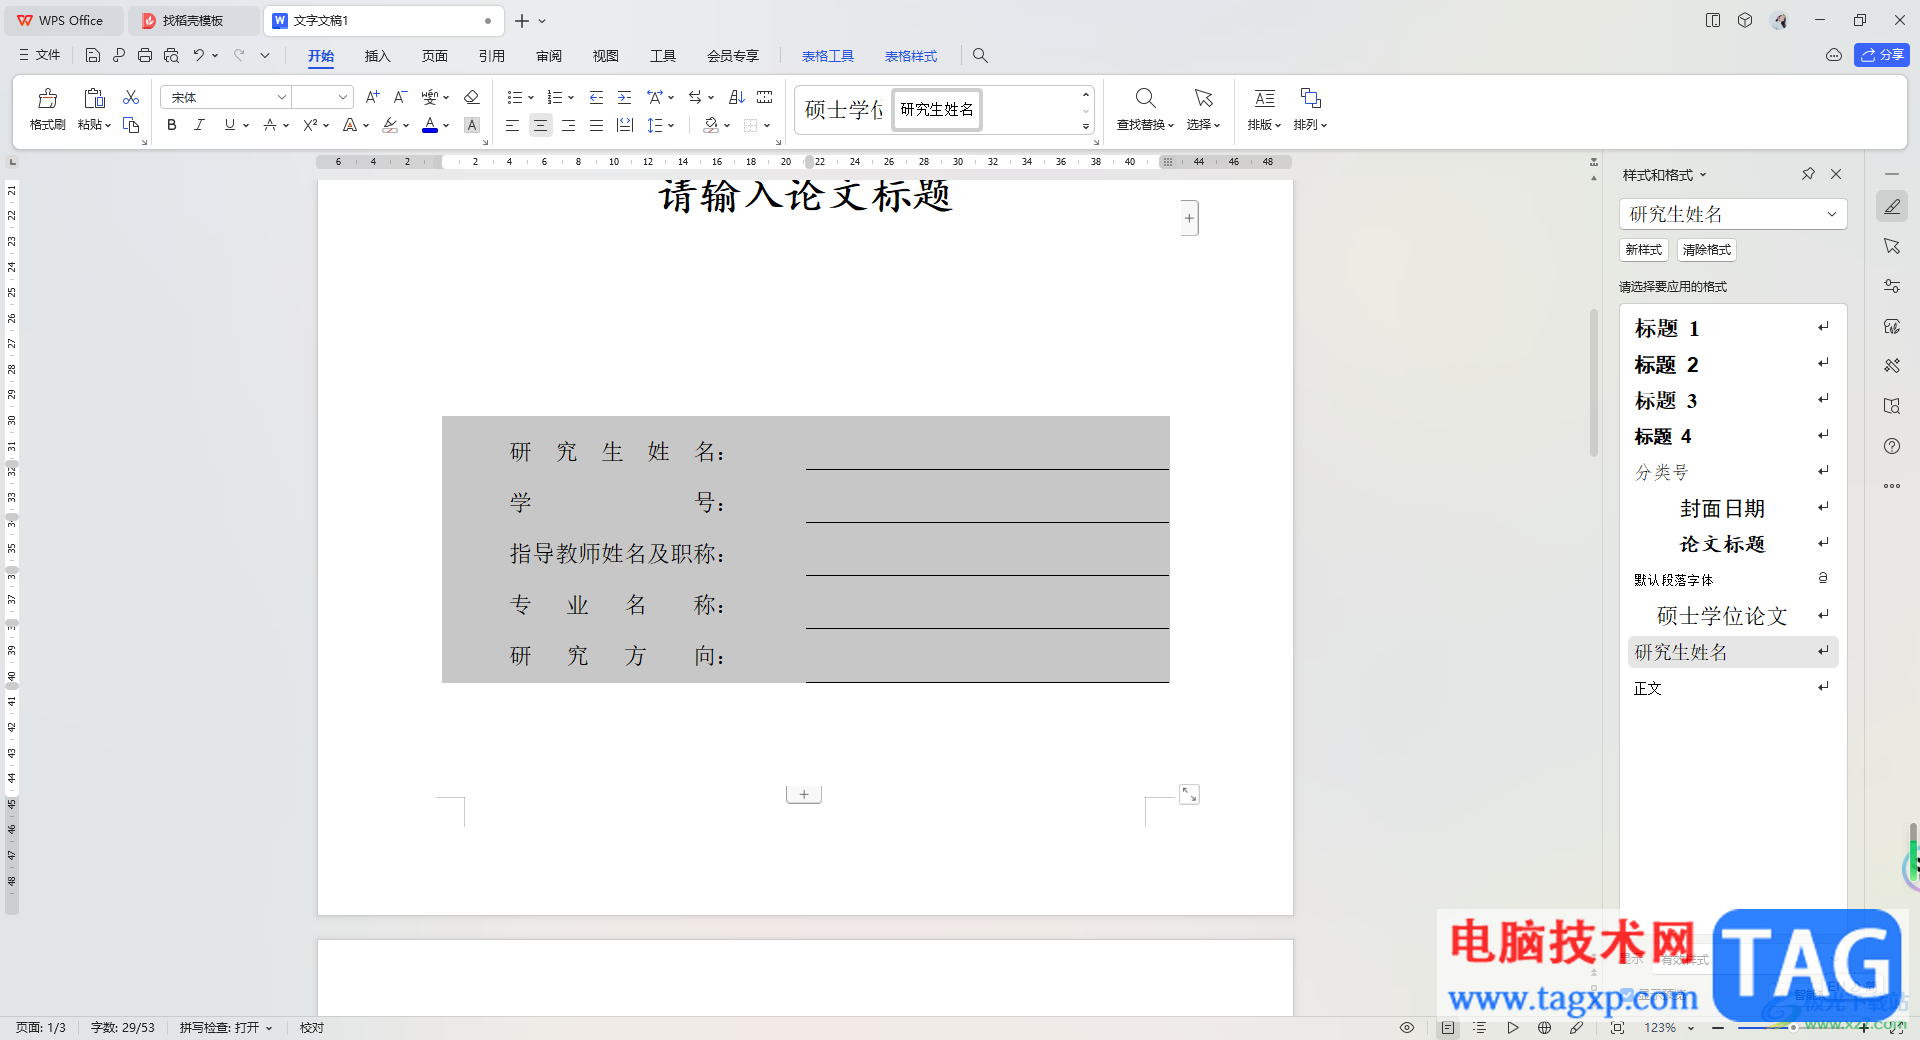Click the Arrange (排列) icon
1920x1040 pixels.
pos(1310,98)
